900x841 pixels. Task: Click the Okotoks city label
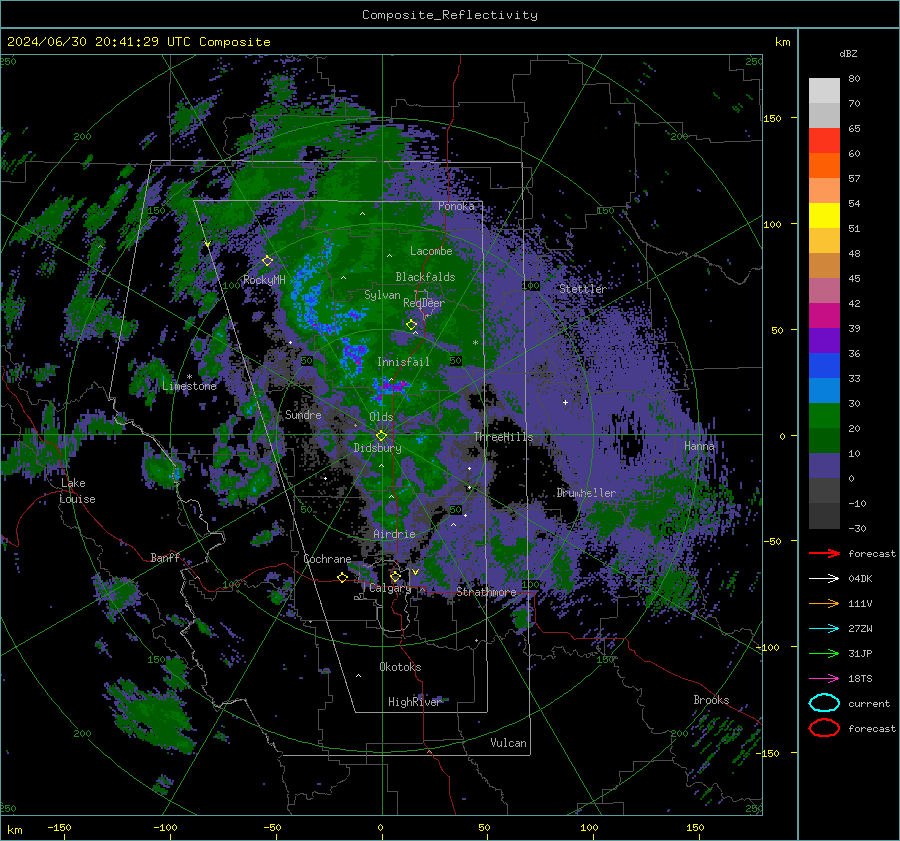(400, 667)
